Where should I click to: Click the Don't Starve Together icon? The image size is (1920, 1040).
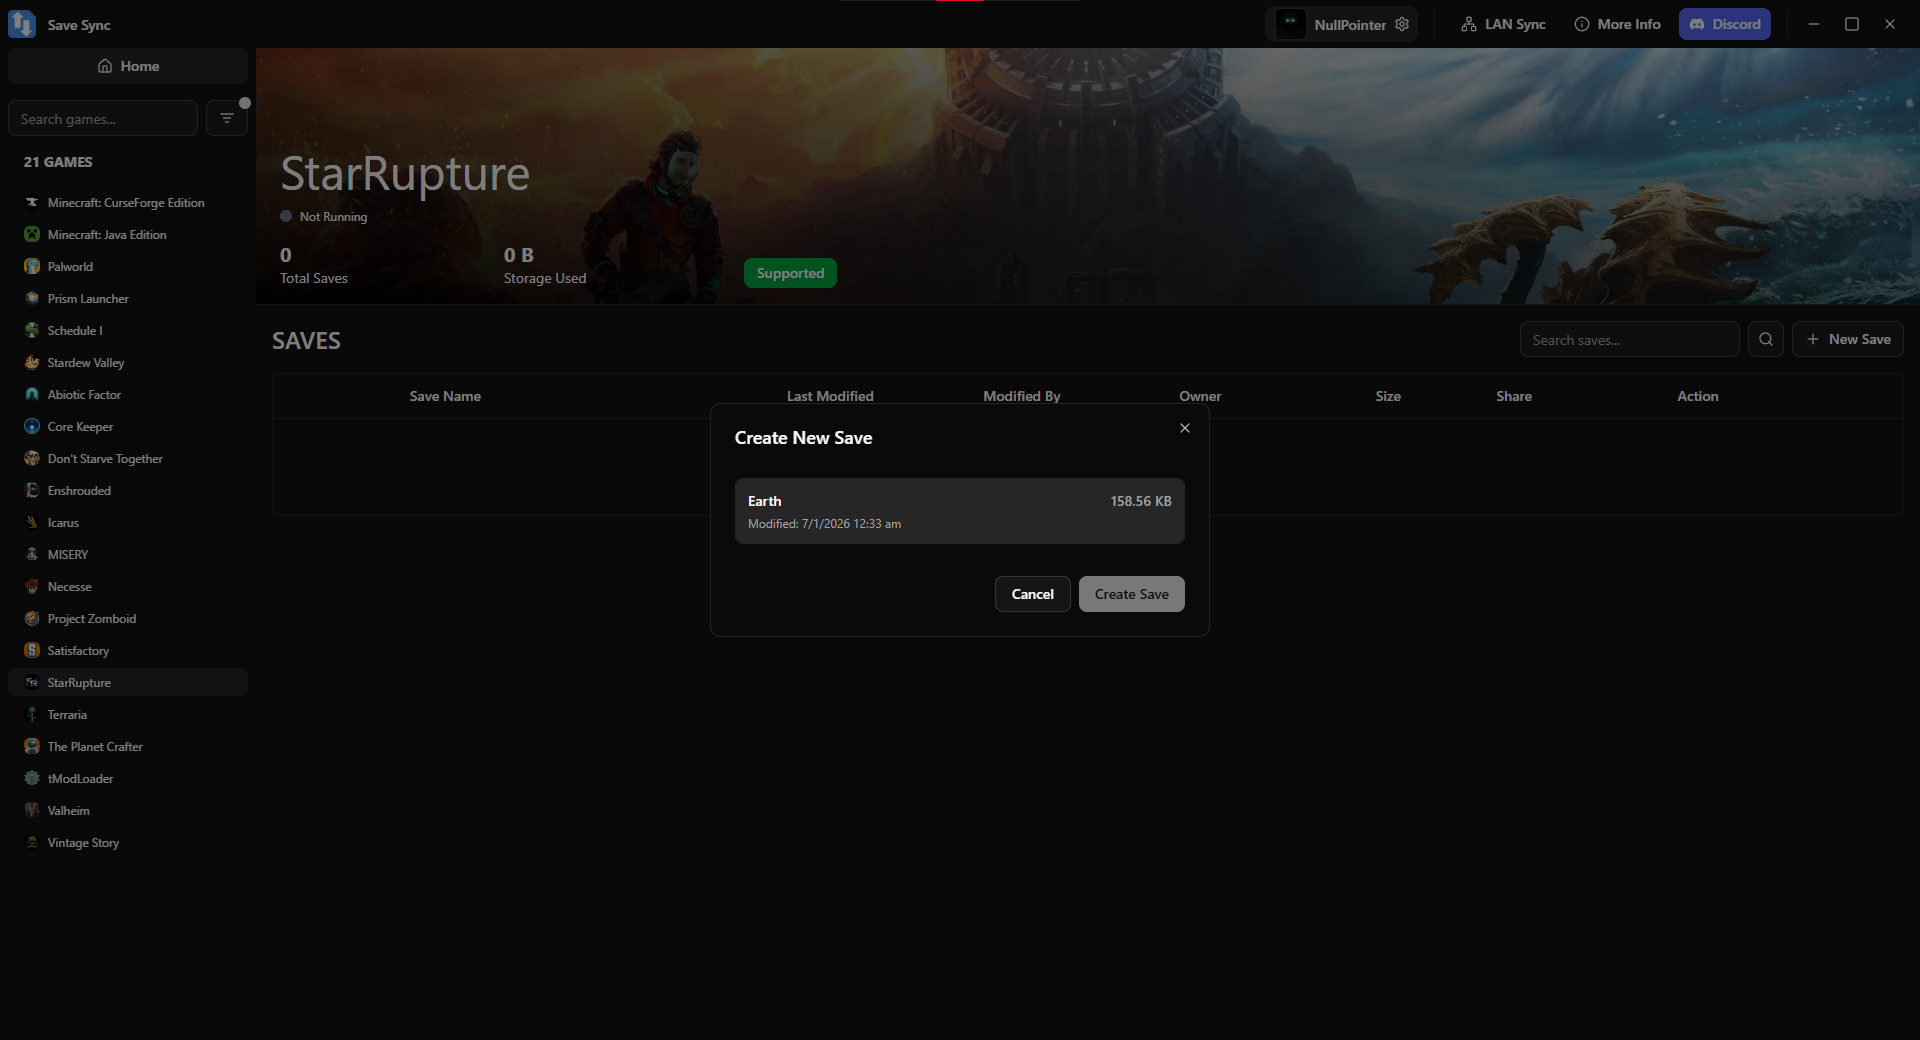click(32, 458)
